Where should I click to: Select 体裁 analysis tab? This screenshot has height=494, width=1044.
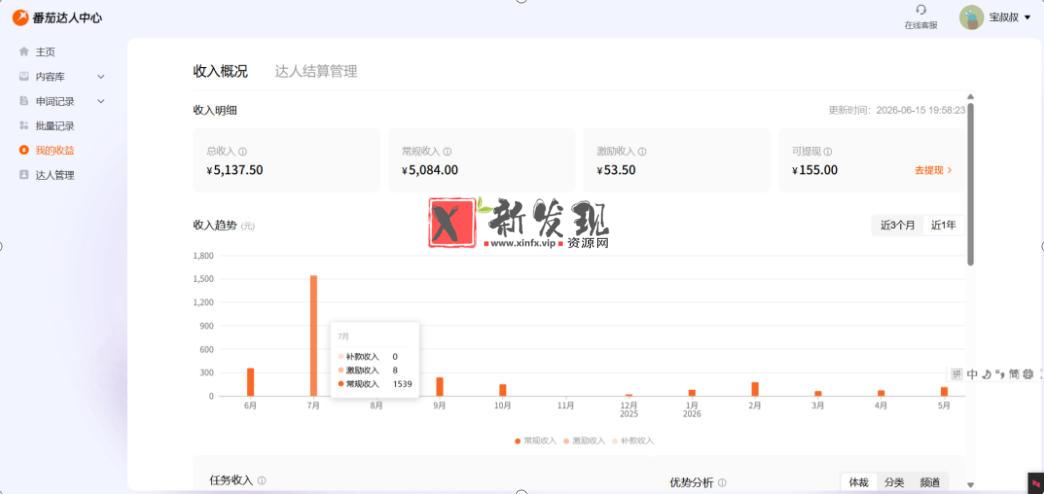(858, 482)
